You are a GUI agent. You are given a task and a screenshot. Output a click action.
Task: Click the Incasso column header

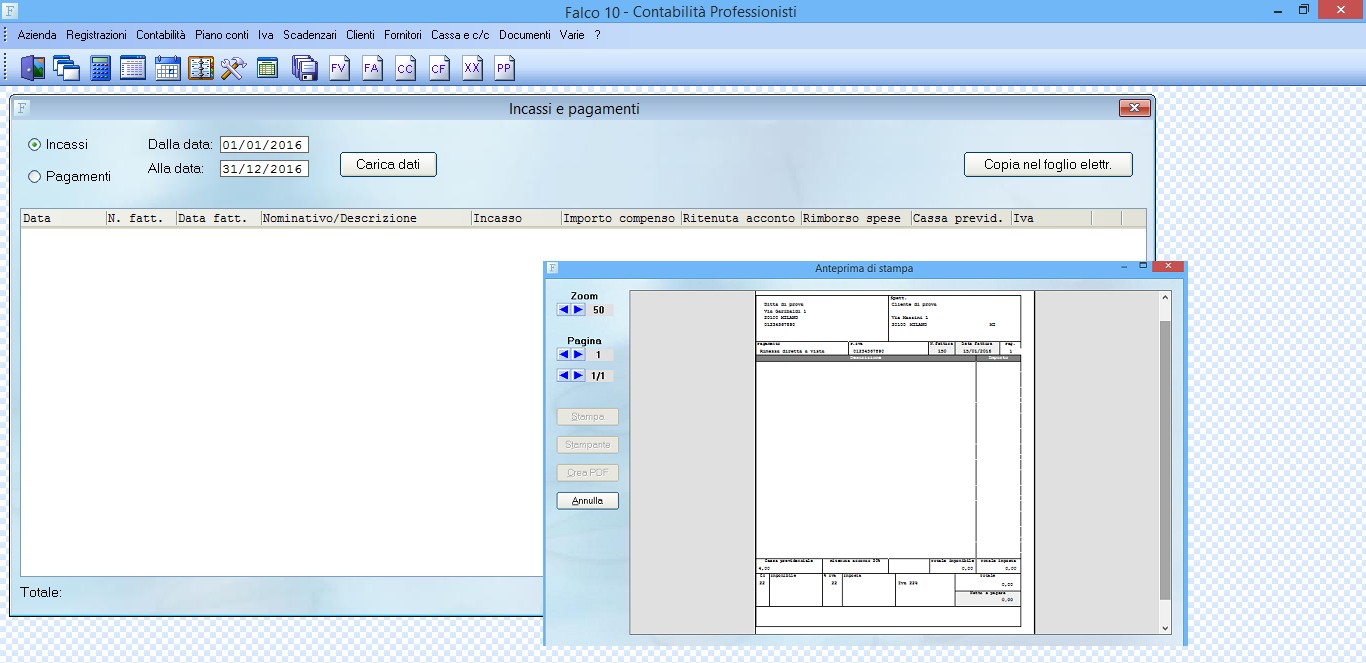click(x=516, y=218)
